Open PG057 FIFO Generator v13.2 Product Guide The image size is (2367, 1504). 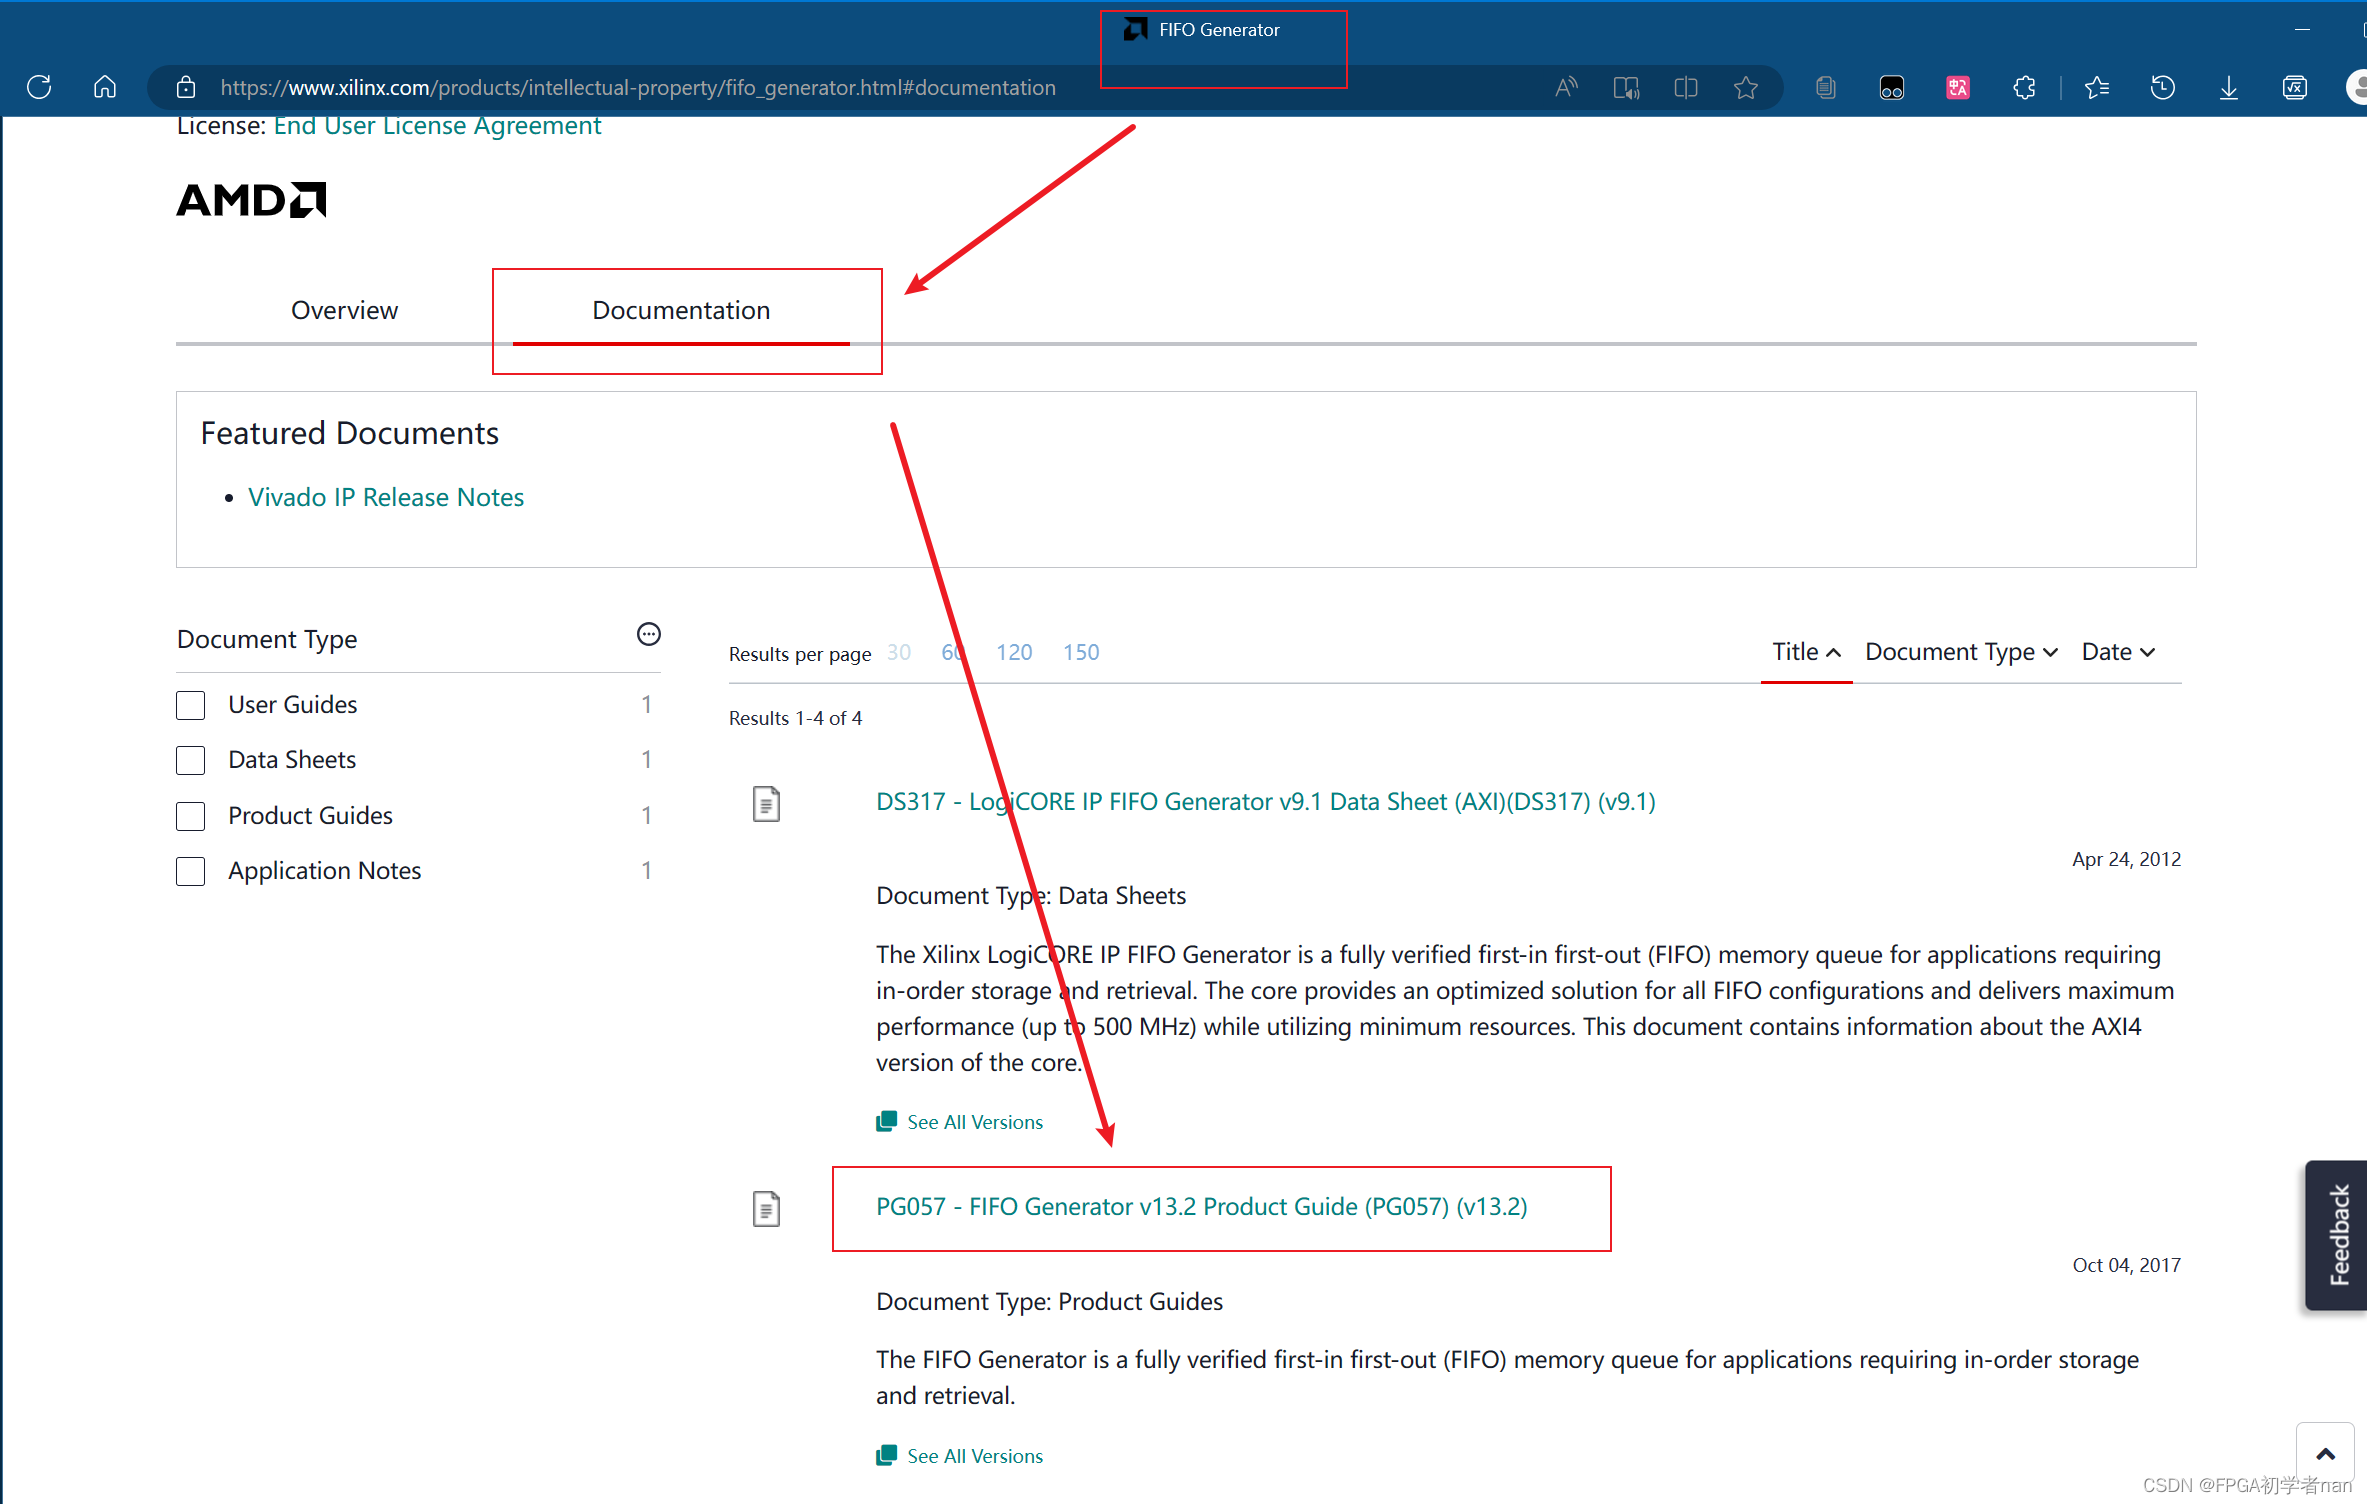pyautogui.click(x=1202, y=1207)
